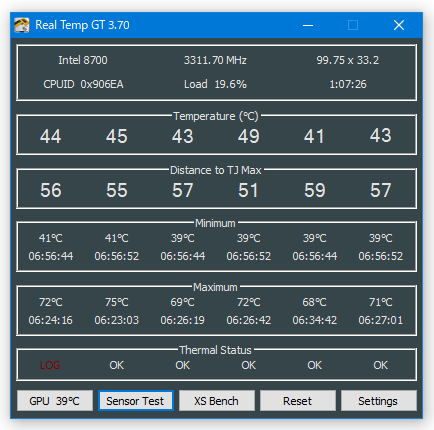This screenshot has height=430, width=434.
Task: Click the CPUID 0x906EA text
Action: tap(83, 84)
